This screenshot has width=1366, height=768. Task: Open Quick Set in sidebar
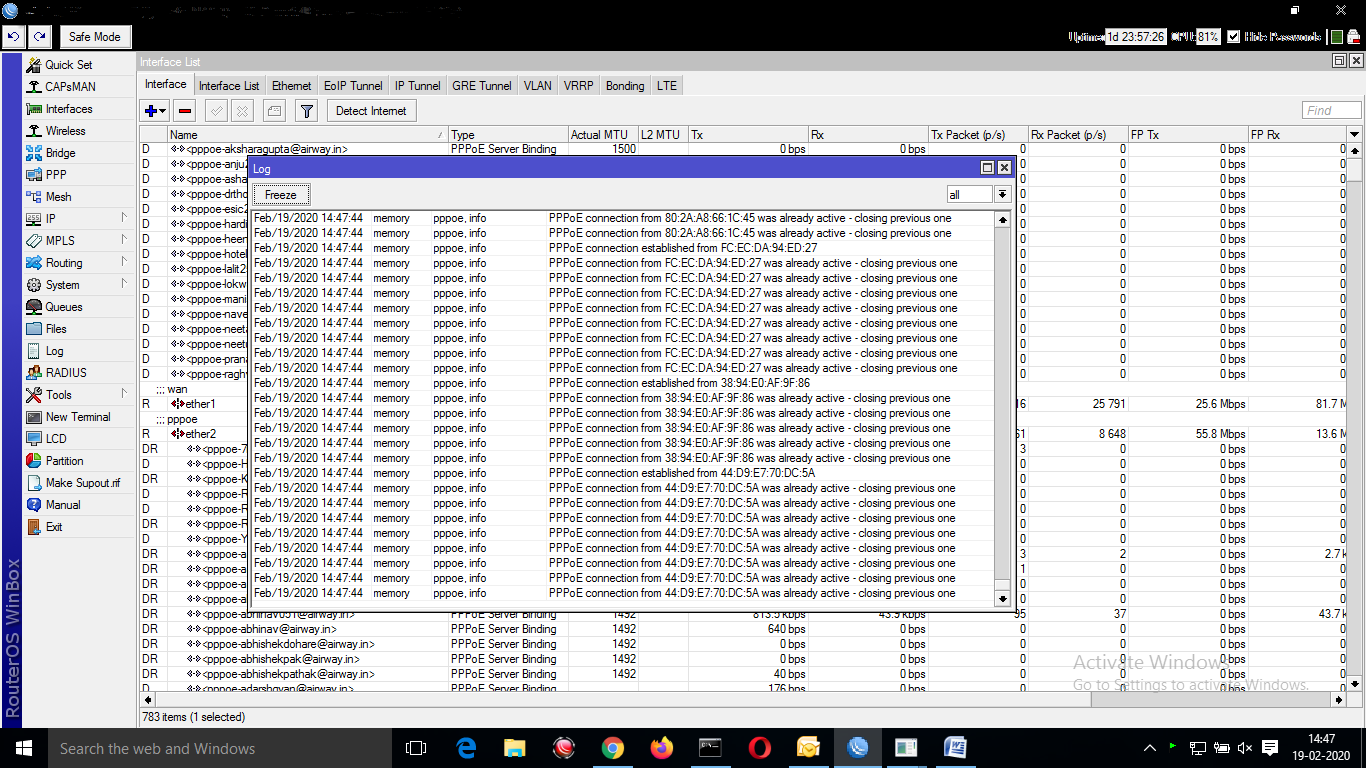(x=68, y=65)
